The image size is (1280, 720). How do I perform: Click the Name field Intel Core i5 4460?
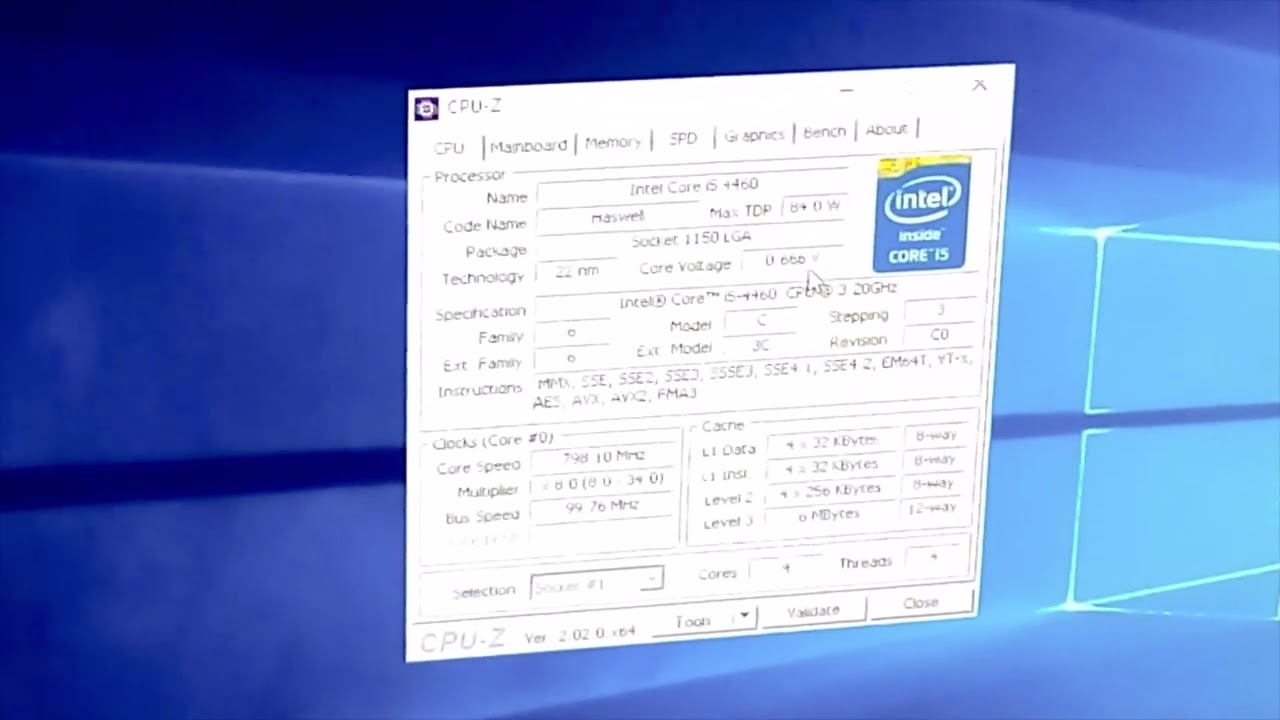(x=693, y=187)
